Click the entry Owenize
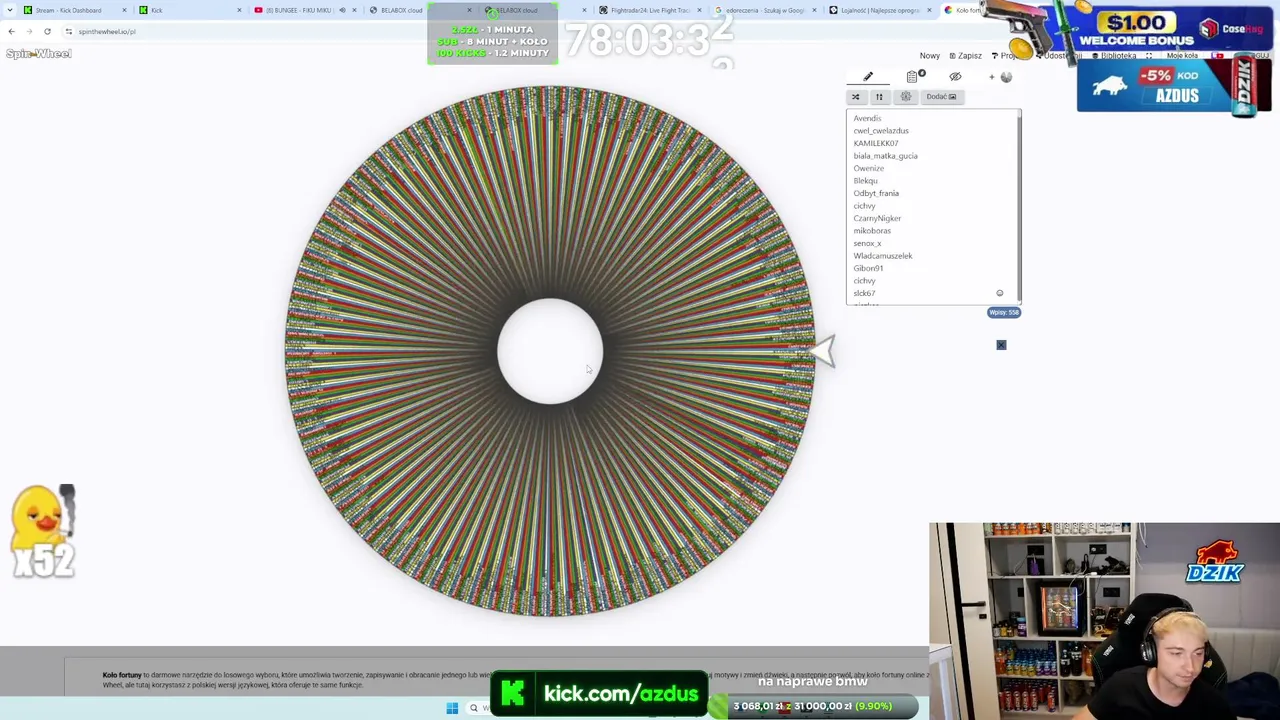 click(x=868, y=168)
